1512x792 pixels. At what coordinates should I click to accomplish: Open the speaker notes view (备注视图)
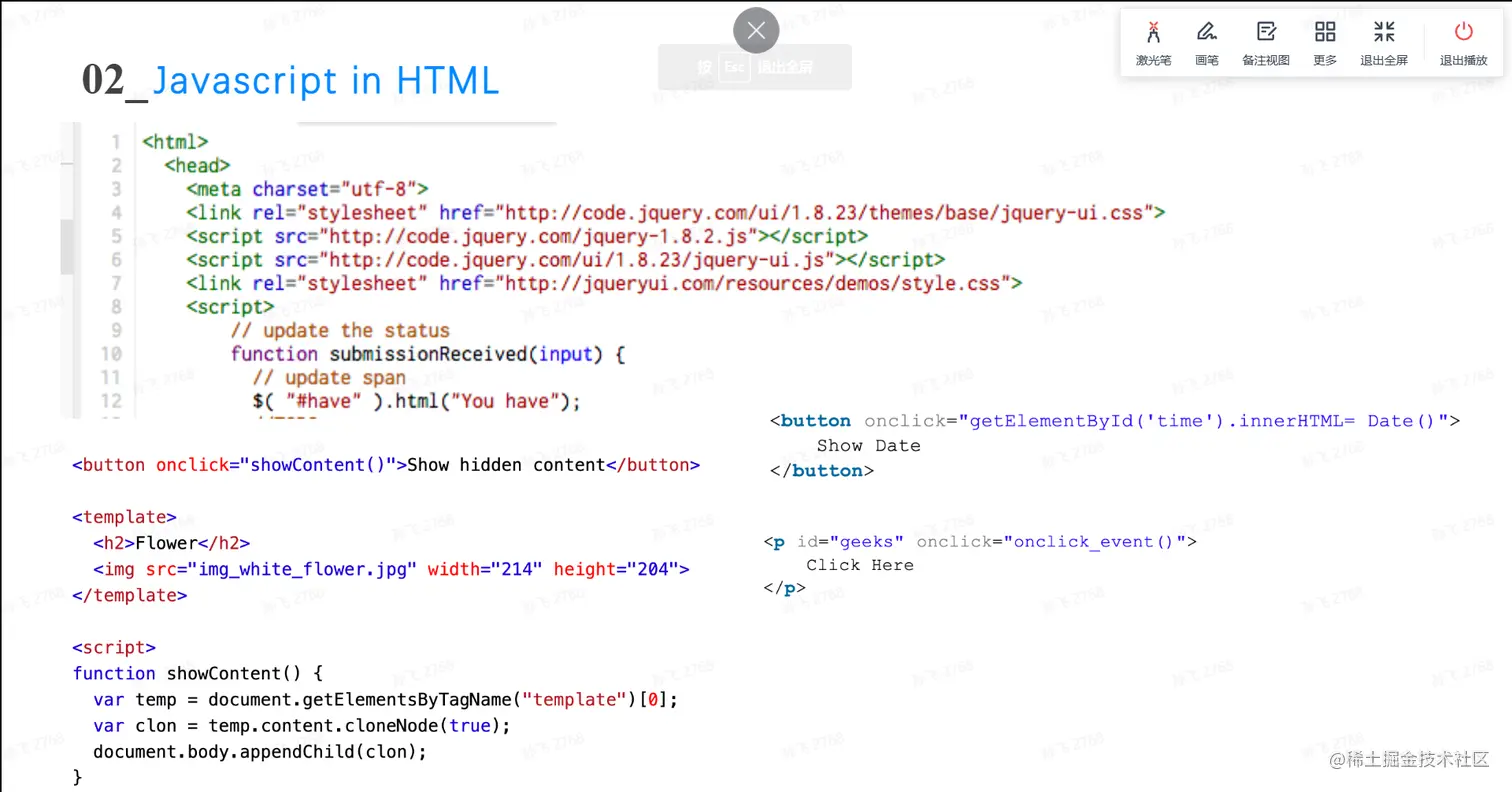point(1266,43)
